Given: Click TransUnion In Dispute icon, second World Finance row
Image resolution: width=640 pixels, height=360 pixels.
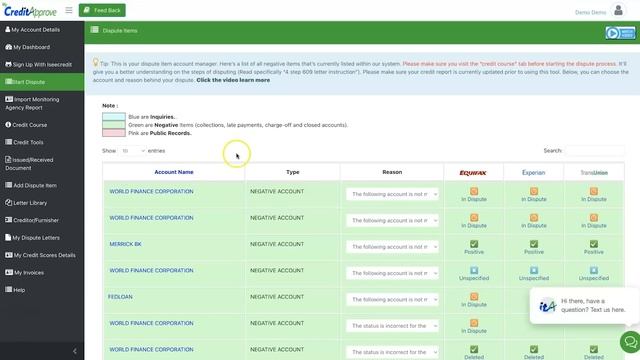Looking at the screenshot, I should [x=594, y=218].
